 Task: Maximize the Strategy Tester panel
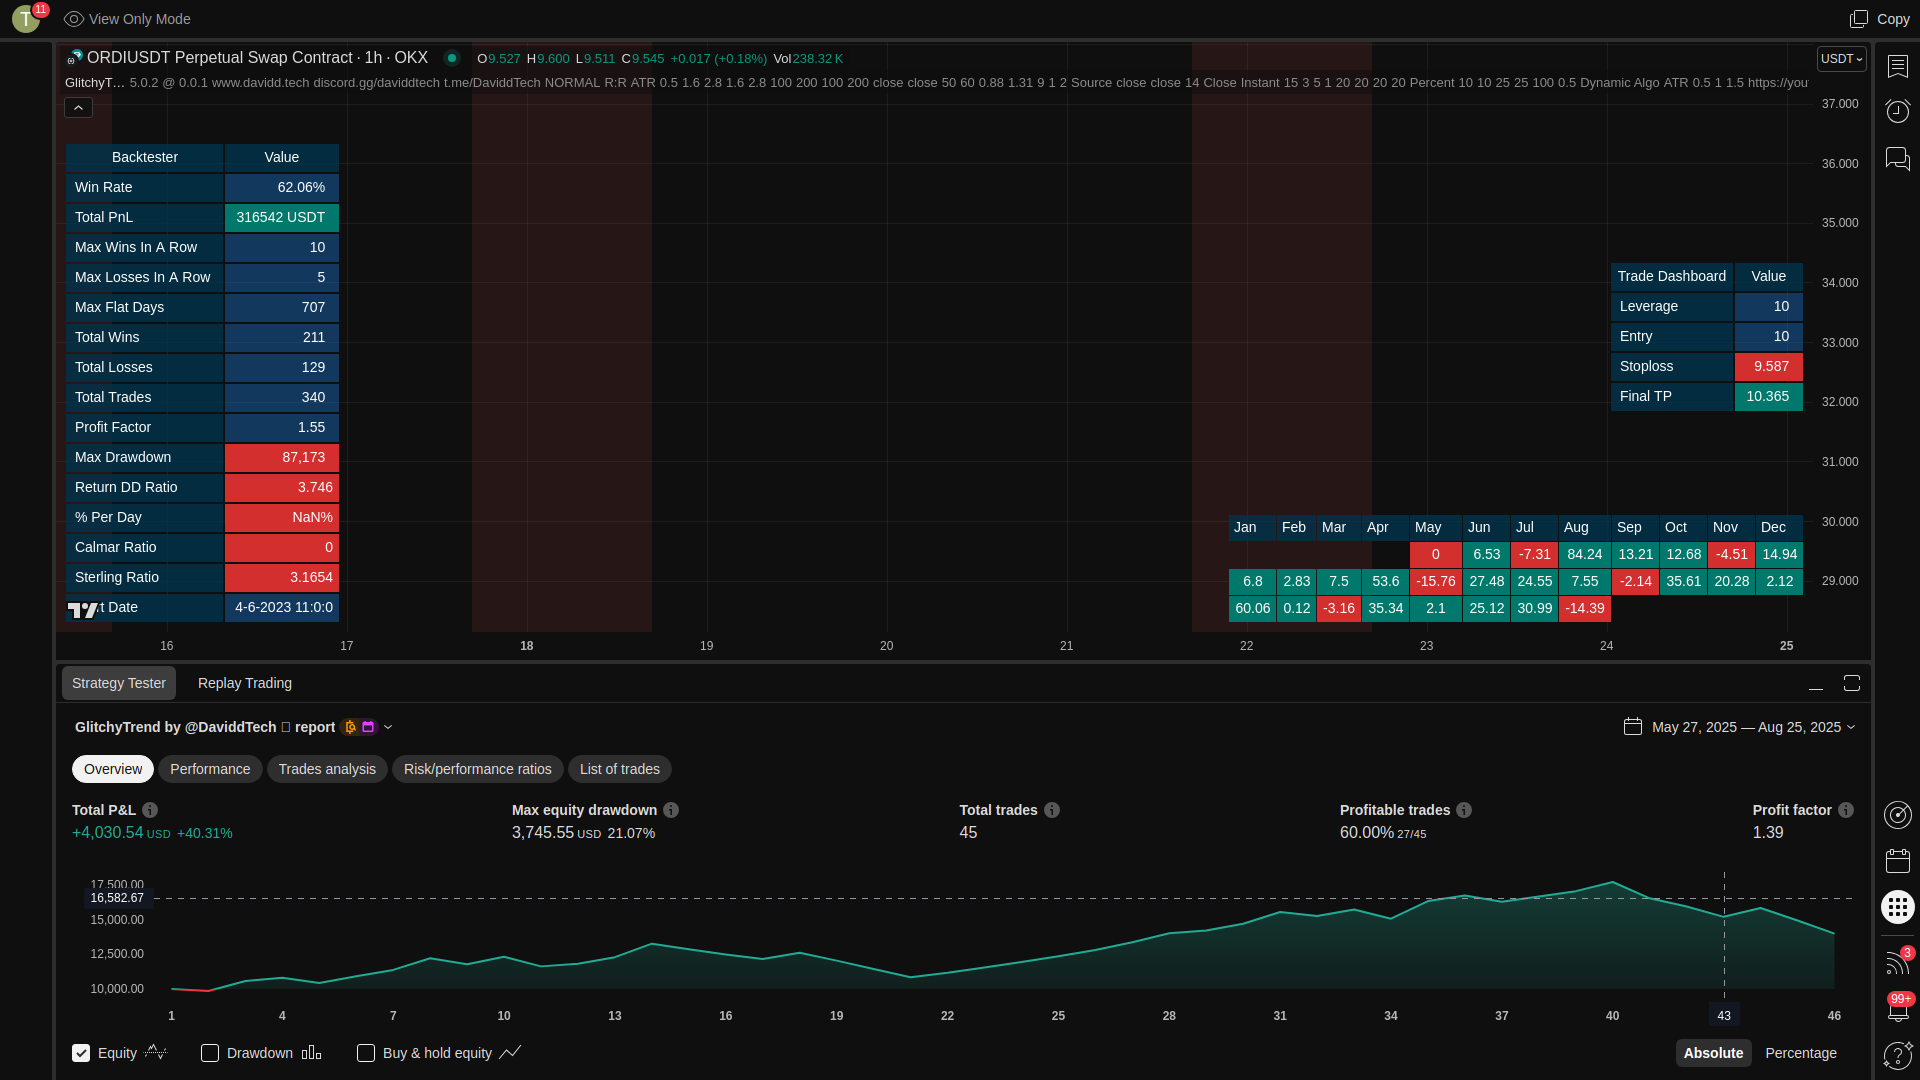[x=1852, y=683]
